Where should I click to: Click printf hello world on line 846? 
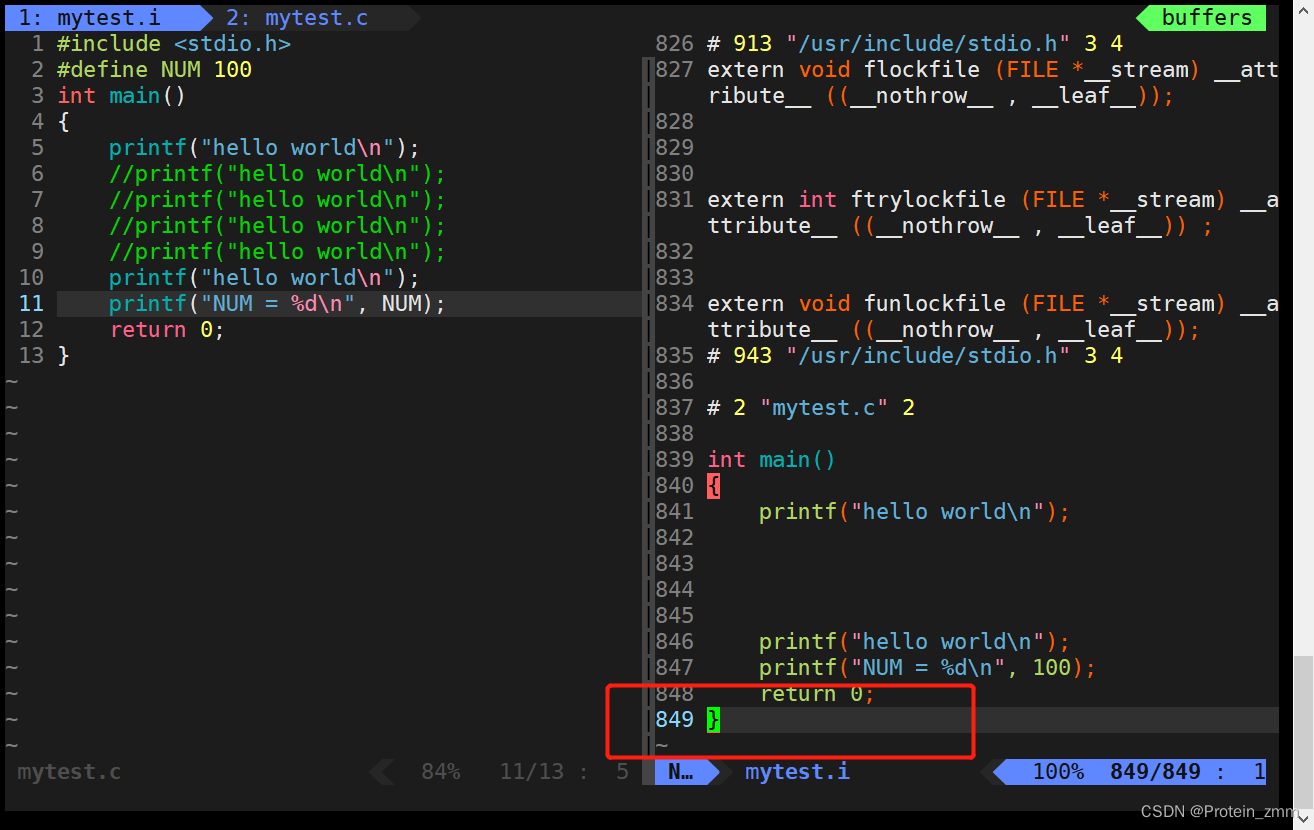pos(914,642)
